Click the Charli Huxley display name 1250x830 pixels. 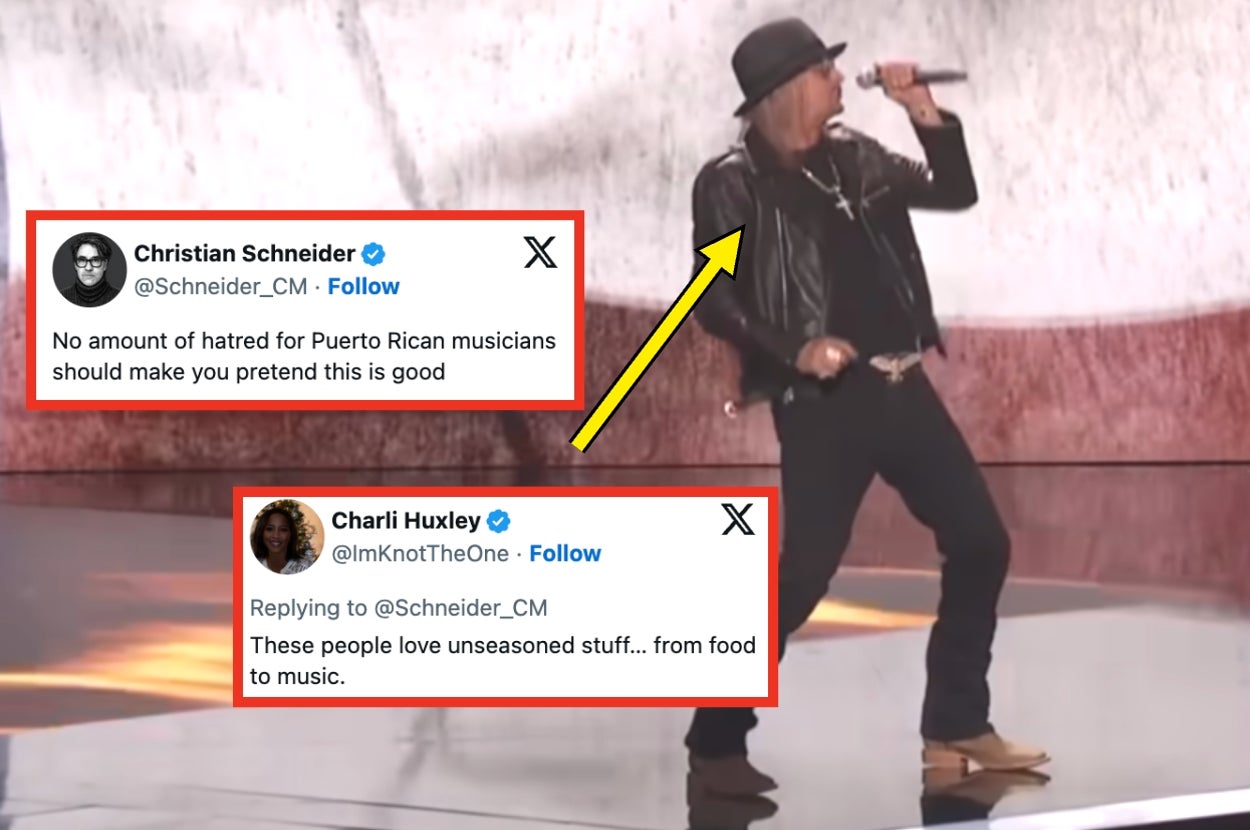(x=406, y=521)
